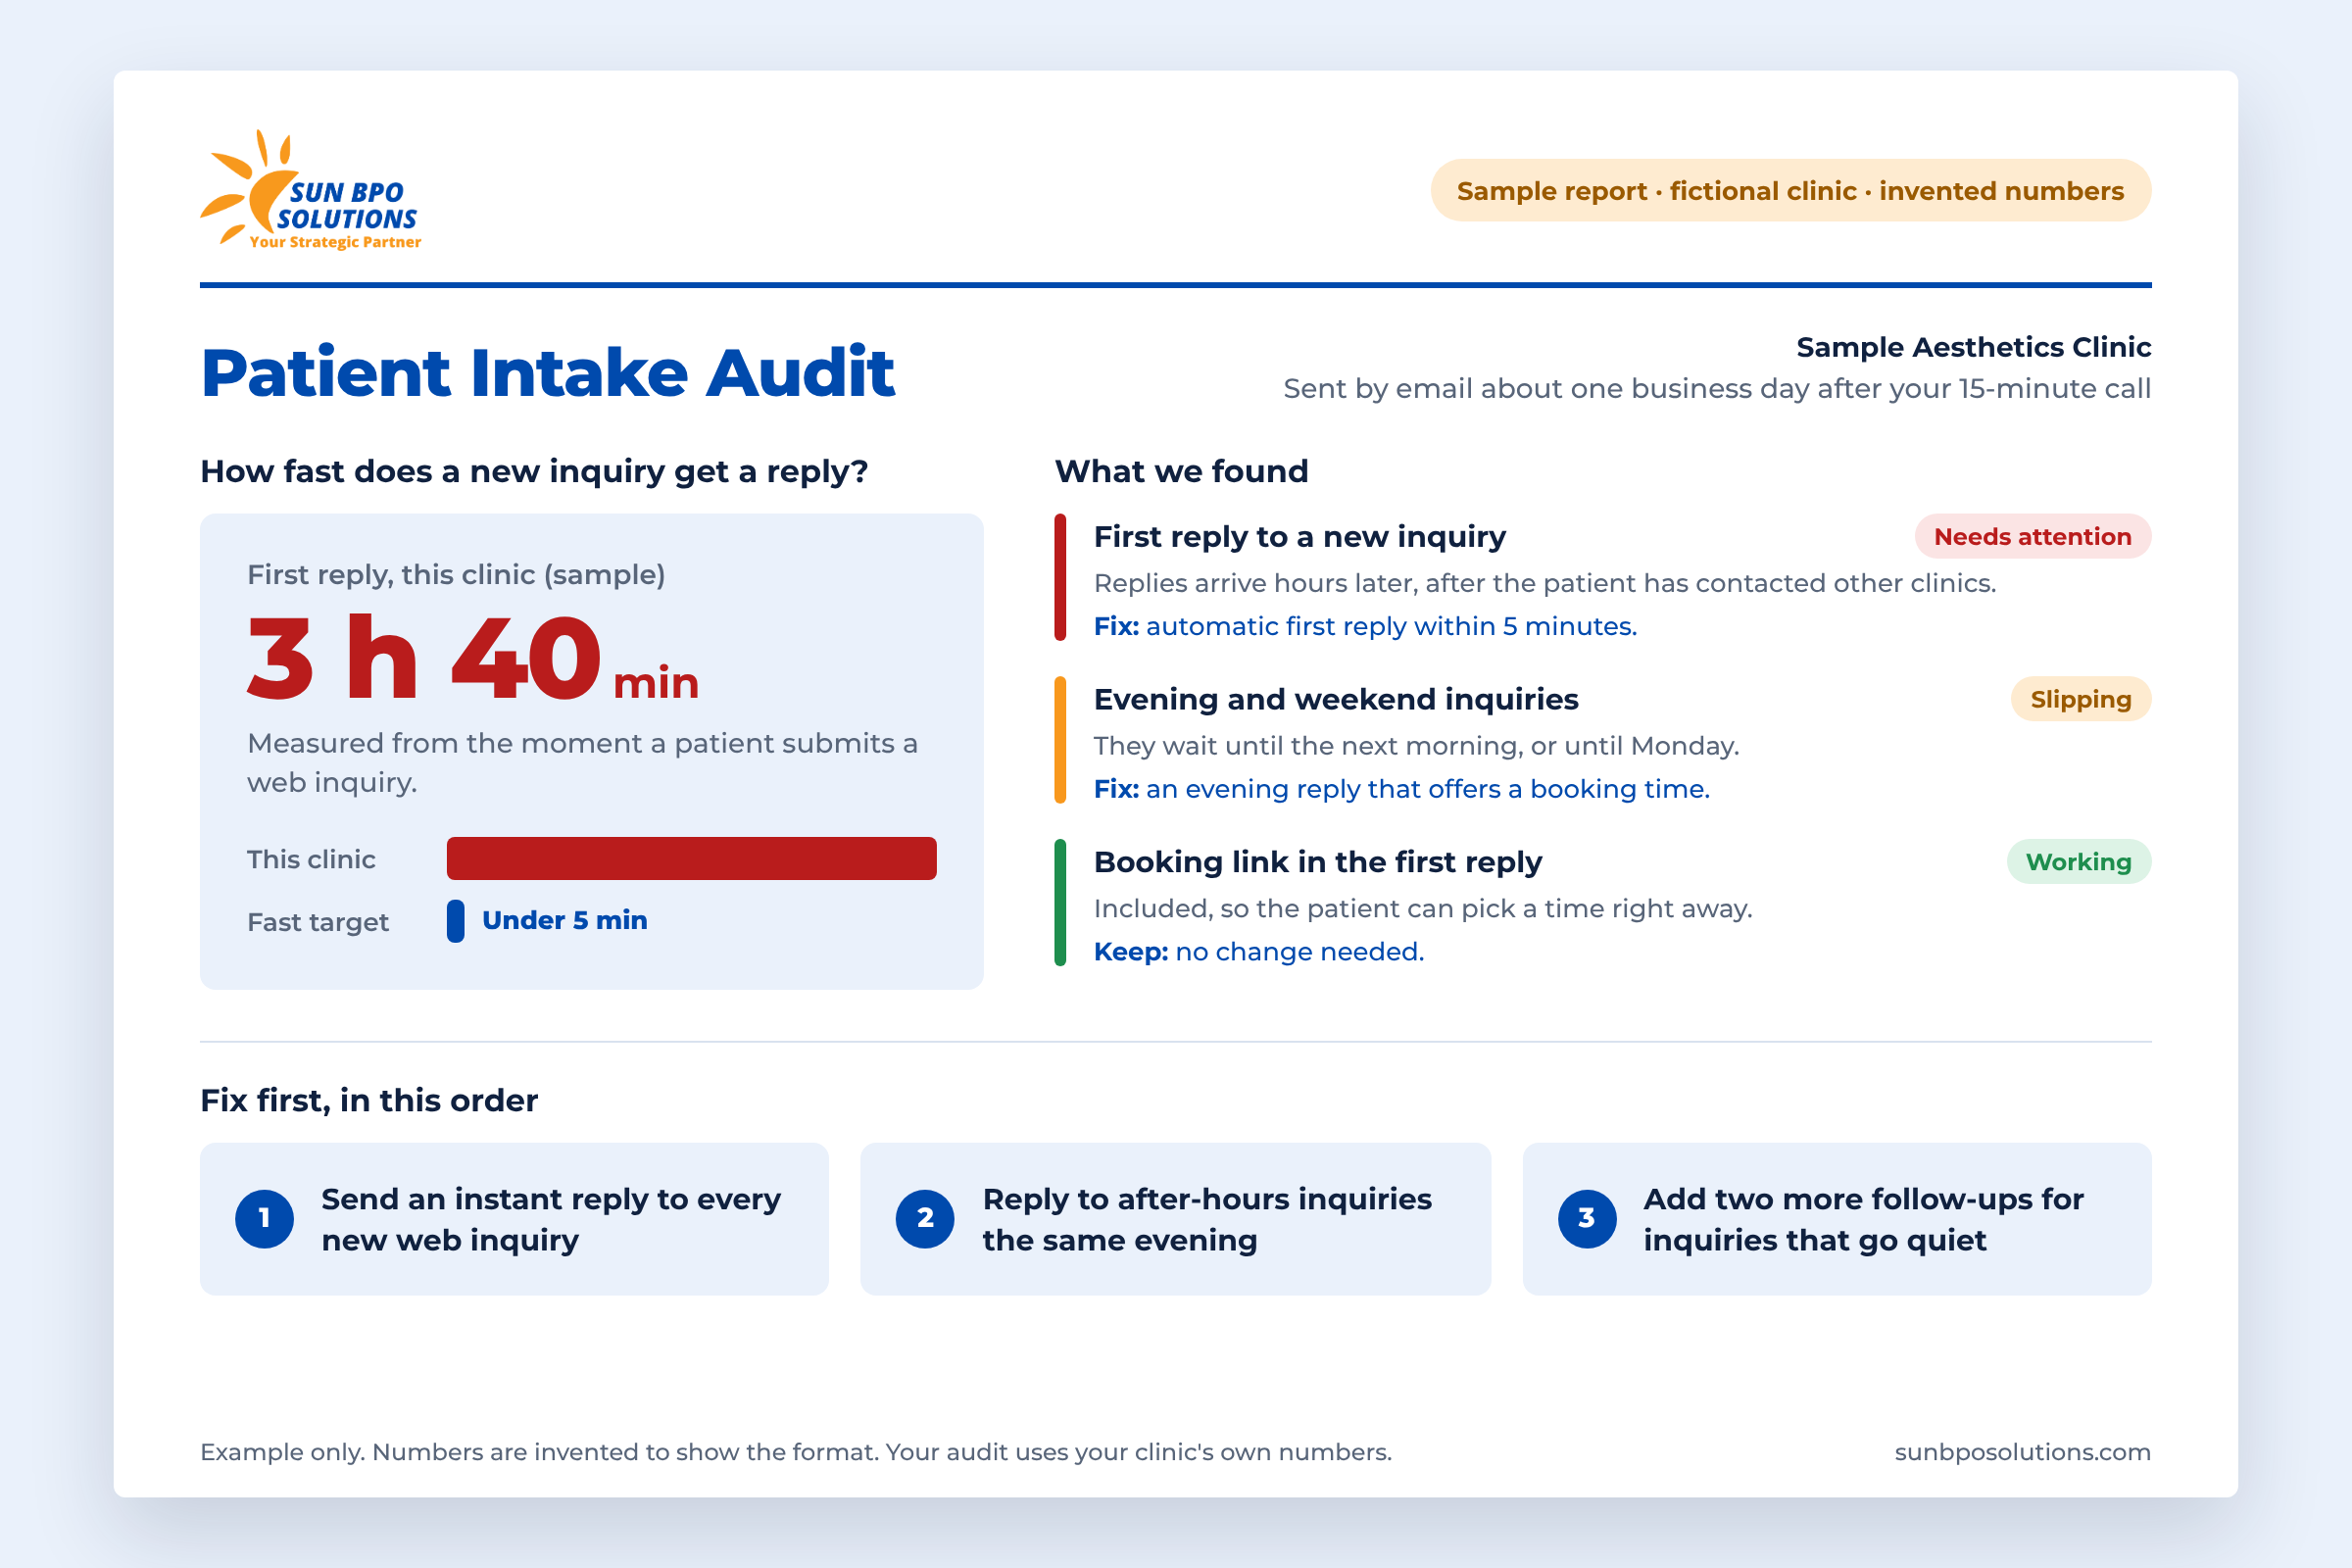Image resolution: width=2352 pixels, height=1568 pixels.
Task: Open the sunbposolutions.com footer link
Action: (2023, 1452)
